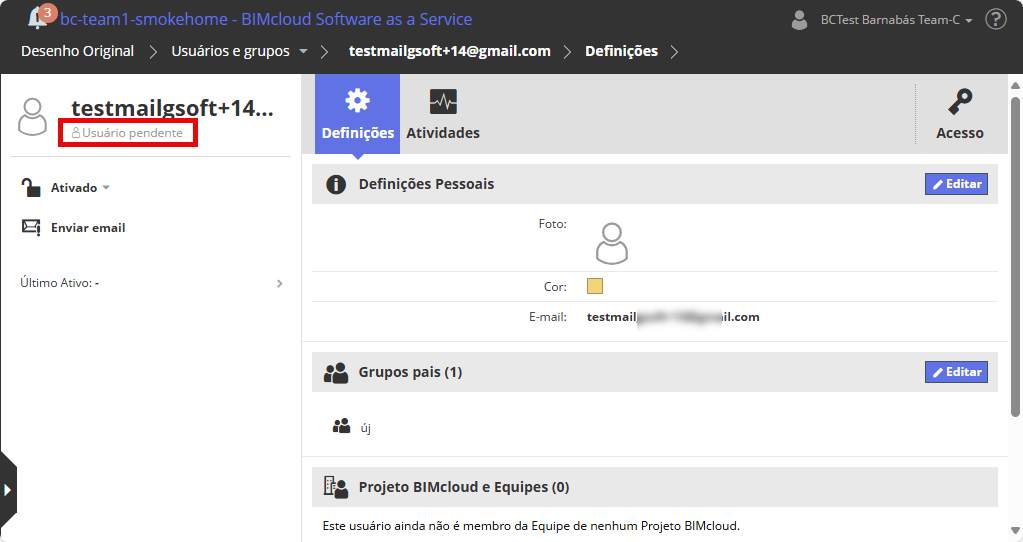Image resolution: width=1023 pixels, height=542 pixels.
Task: Open the új parent group entry
Action: pos(365,428)
